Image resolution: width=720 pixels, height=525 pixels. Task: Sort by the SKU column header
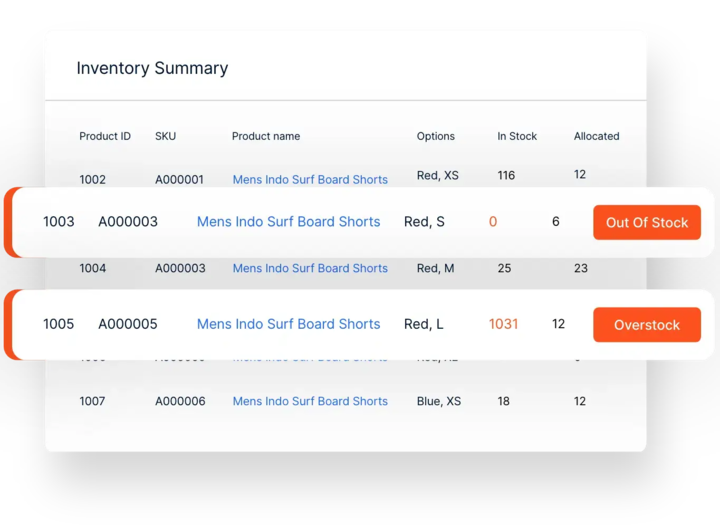pos(165,136)
